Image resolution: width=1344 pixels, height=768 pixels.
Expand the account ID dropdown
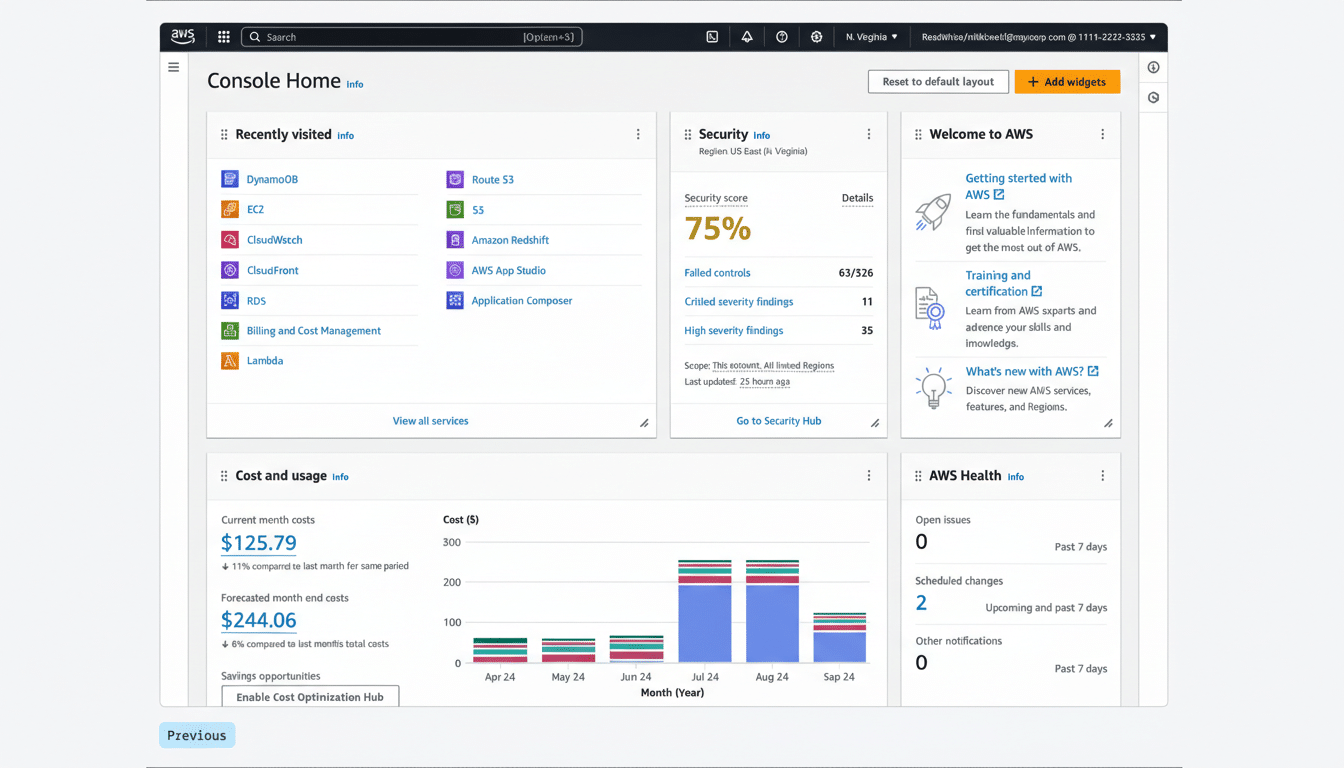1034,36
